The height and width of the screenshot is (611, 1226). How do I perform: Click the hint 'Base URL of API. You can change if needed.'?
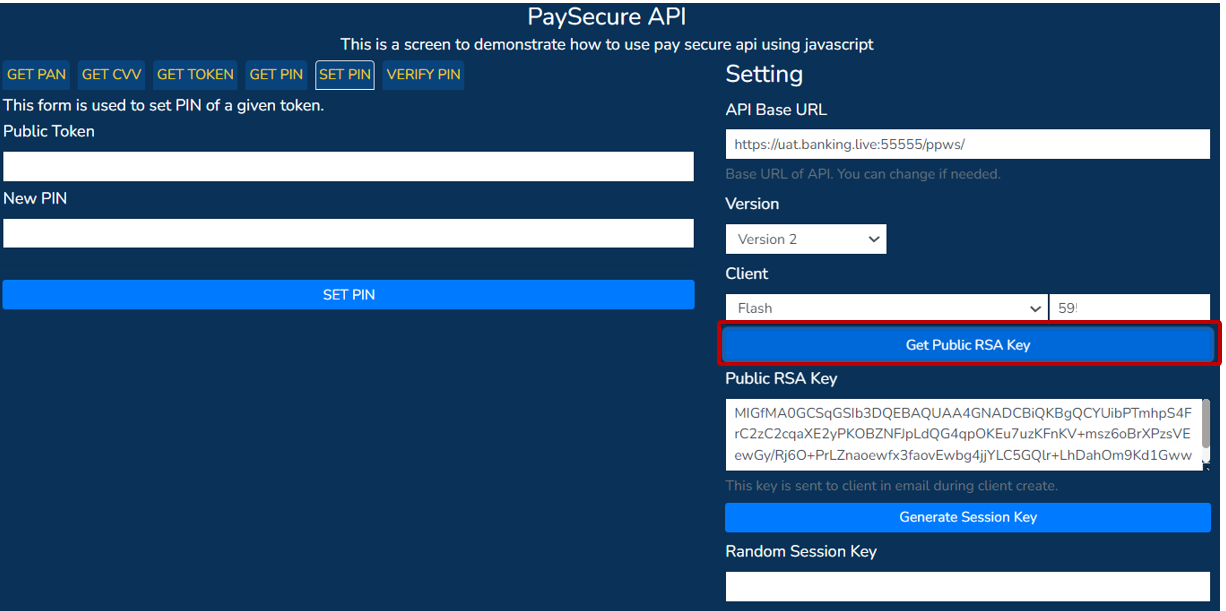pyautogui.click(x=863, y=174)
